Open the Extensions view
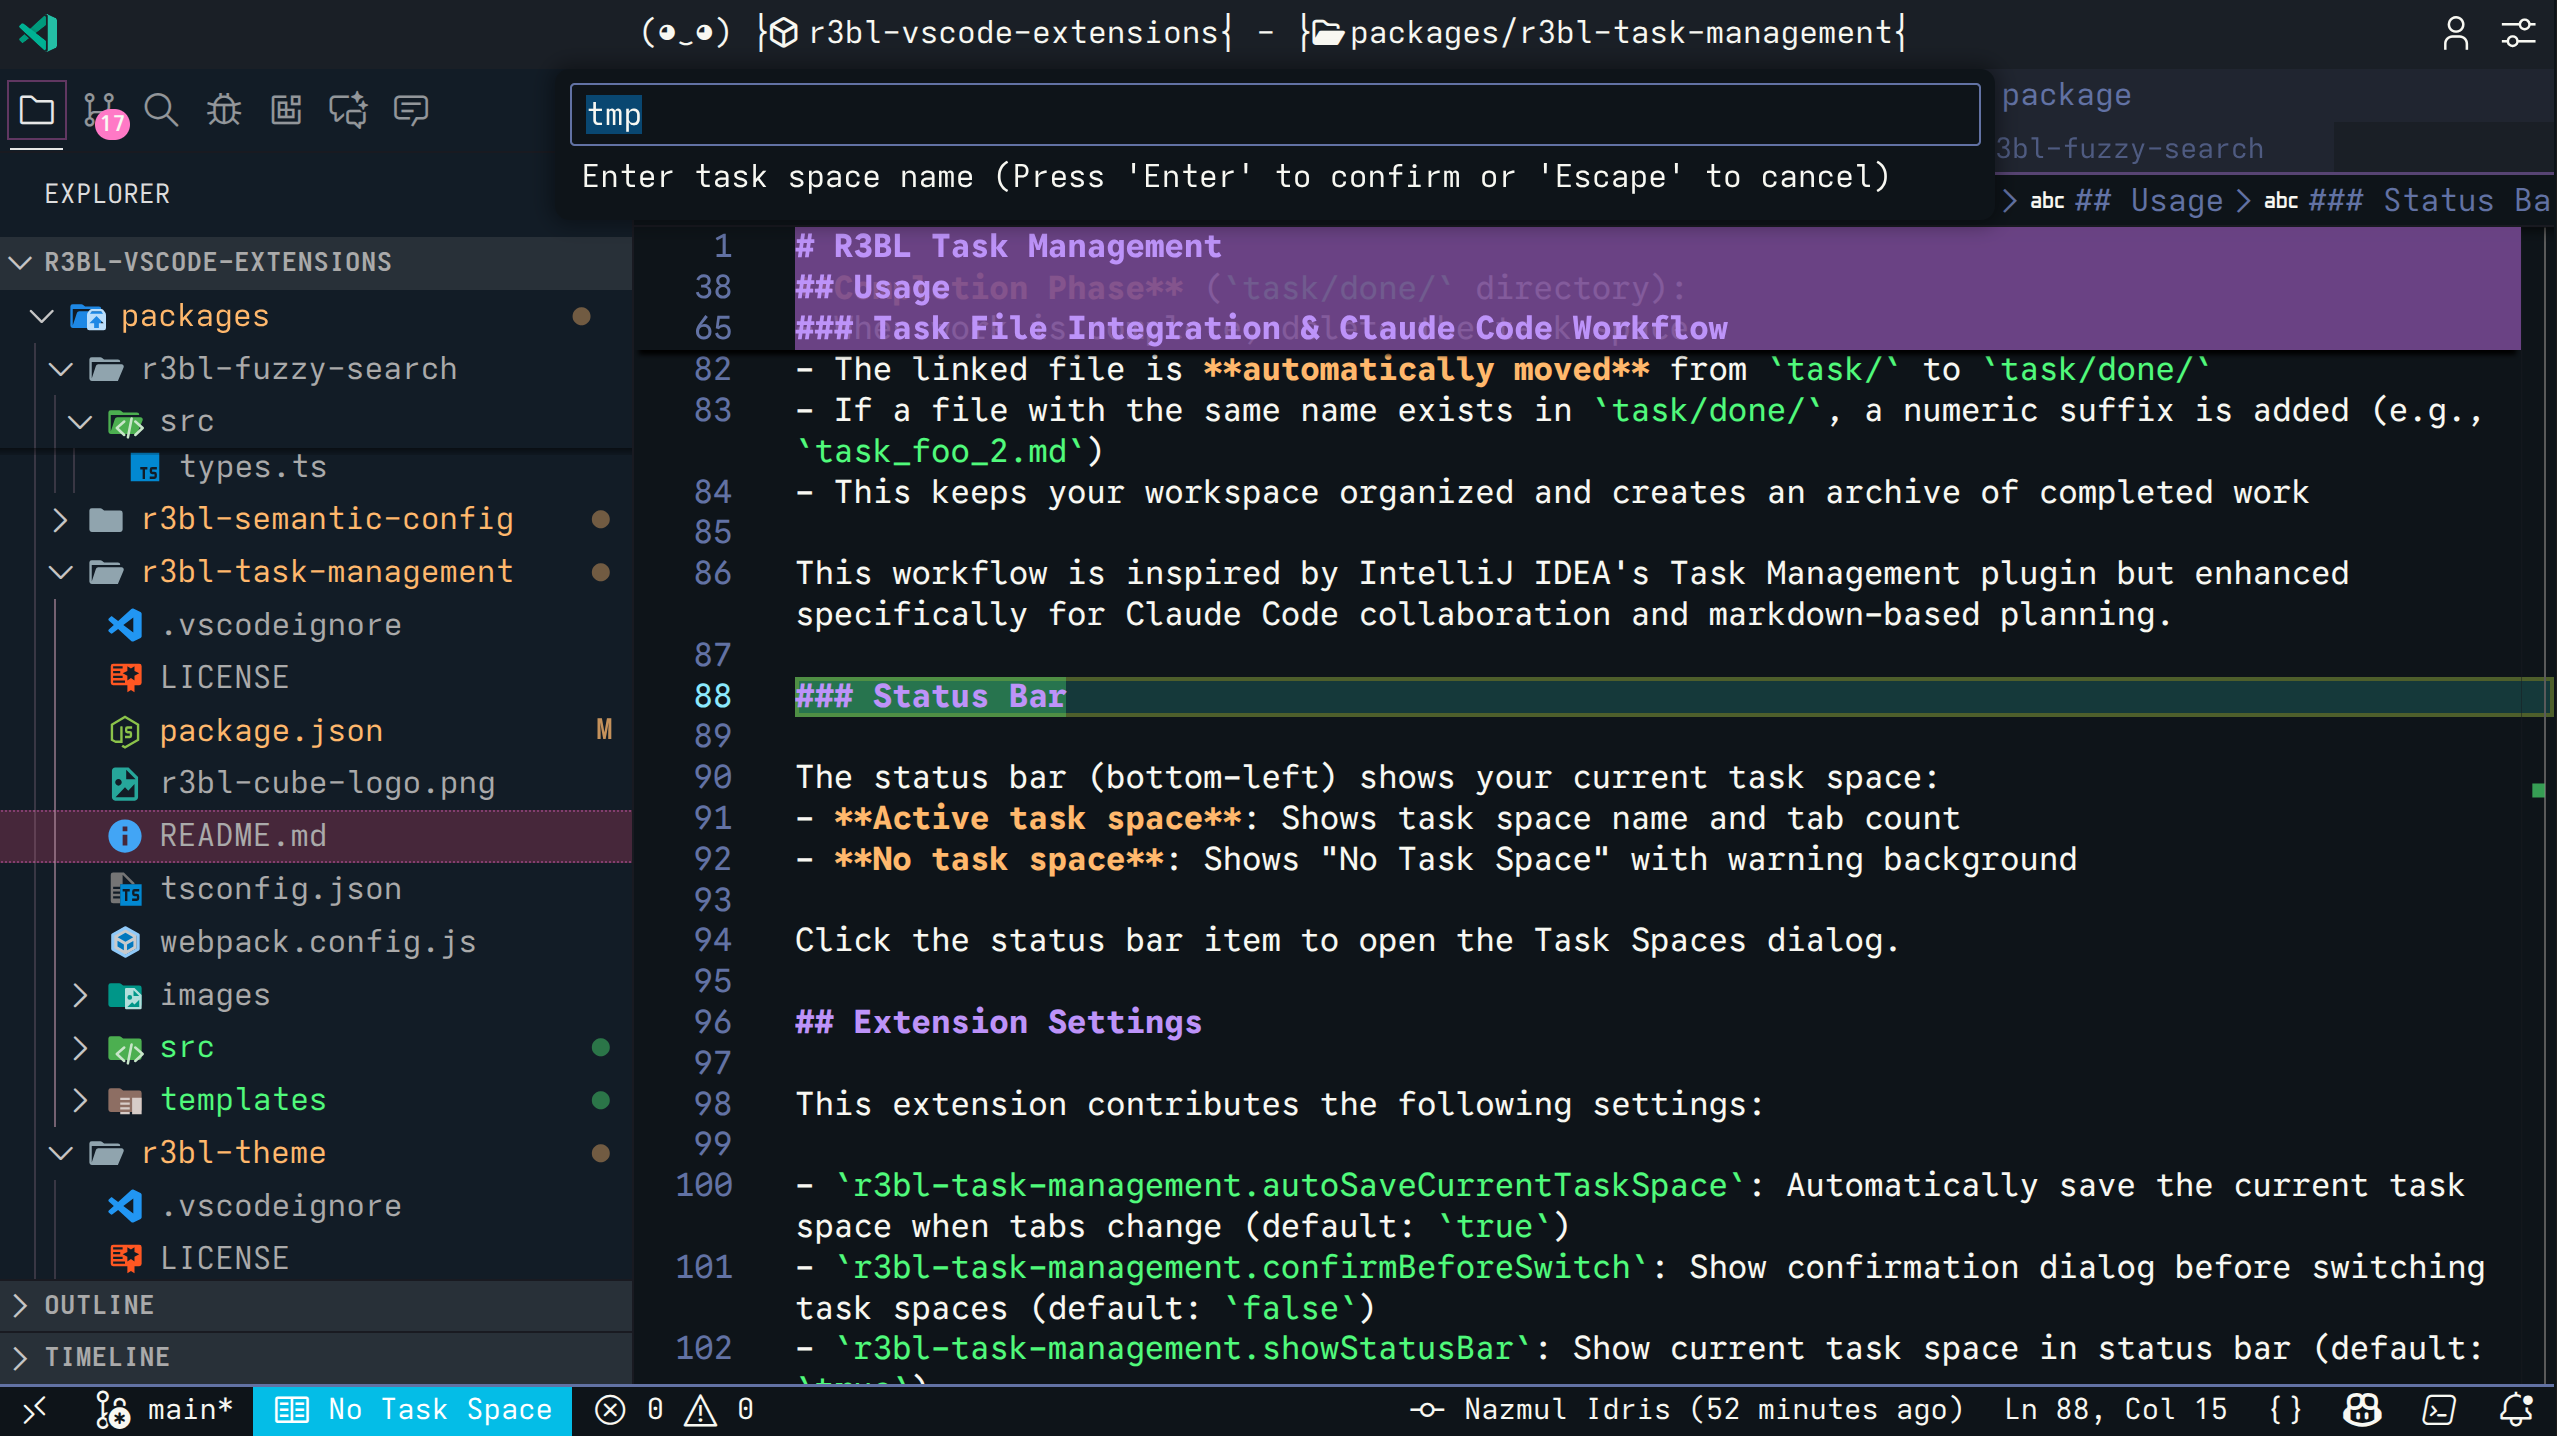 (286, 110)
